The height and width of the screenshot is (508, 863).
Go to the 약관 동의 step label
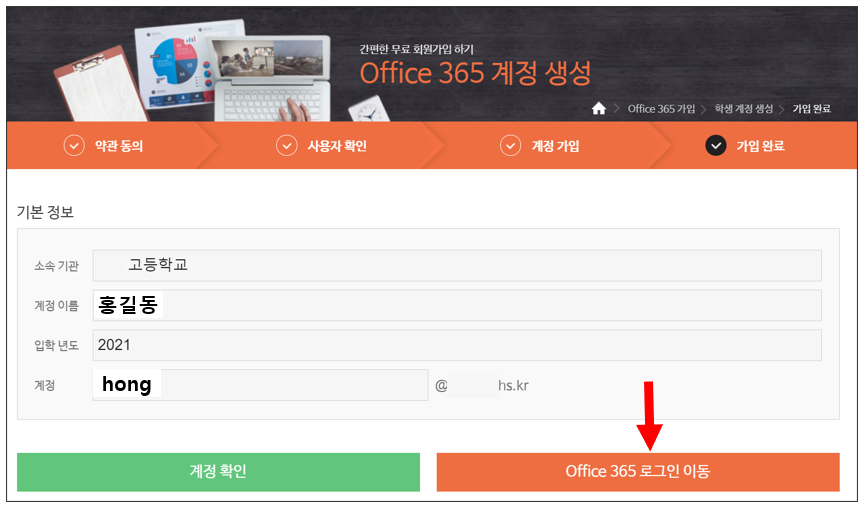119,146
